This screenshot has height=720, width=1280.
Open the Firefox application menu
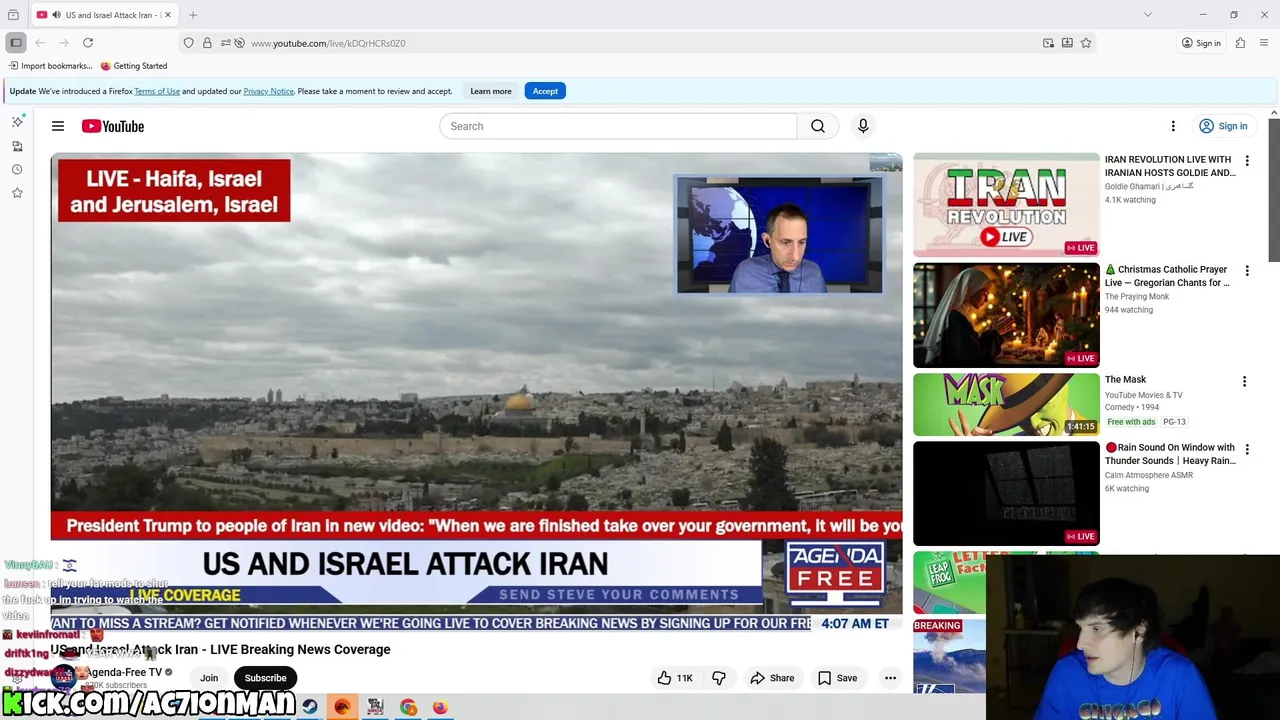click(x=1265, y=43)
